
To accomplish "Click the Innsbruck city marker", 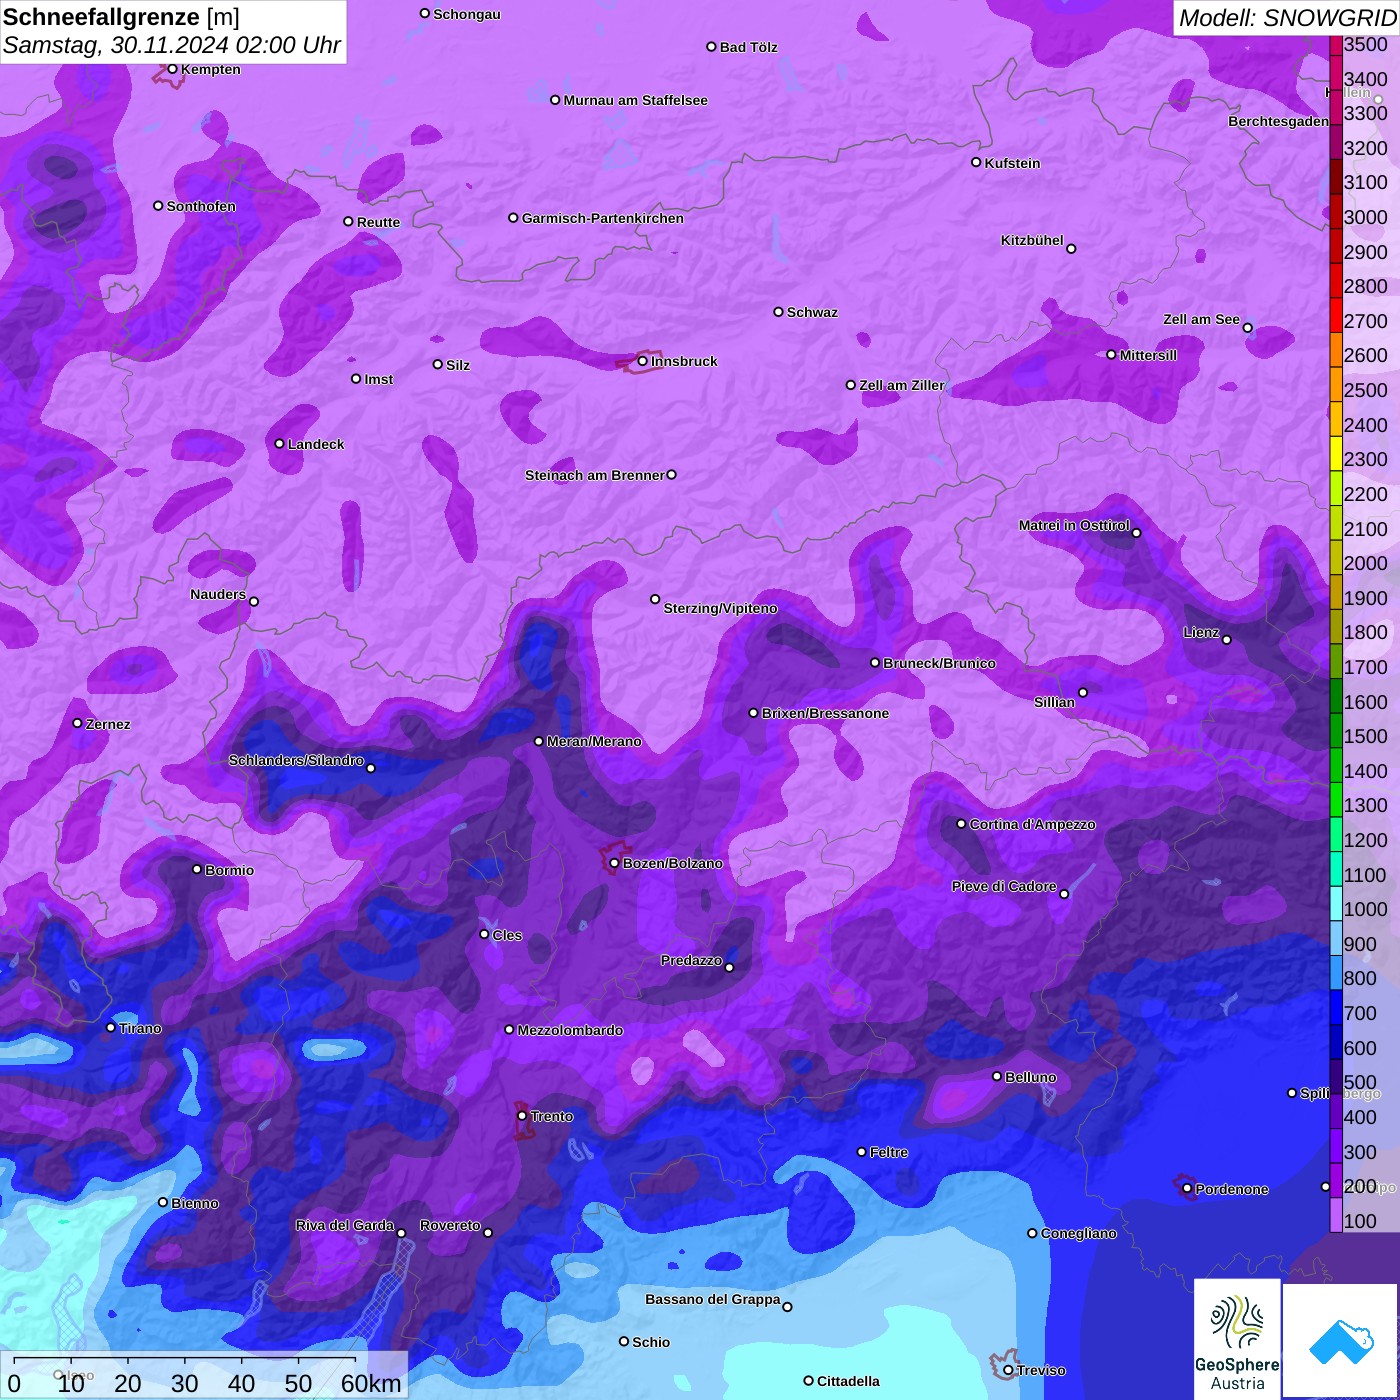I will 643,361.
